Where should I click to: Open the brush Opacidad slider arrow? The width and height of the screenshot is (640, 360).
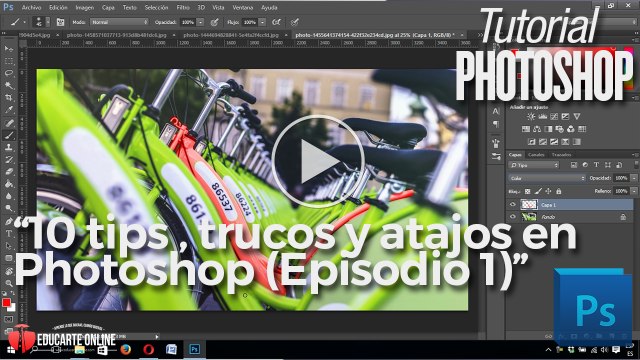[200, 22]
